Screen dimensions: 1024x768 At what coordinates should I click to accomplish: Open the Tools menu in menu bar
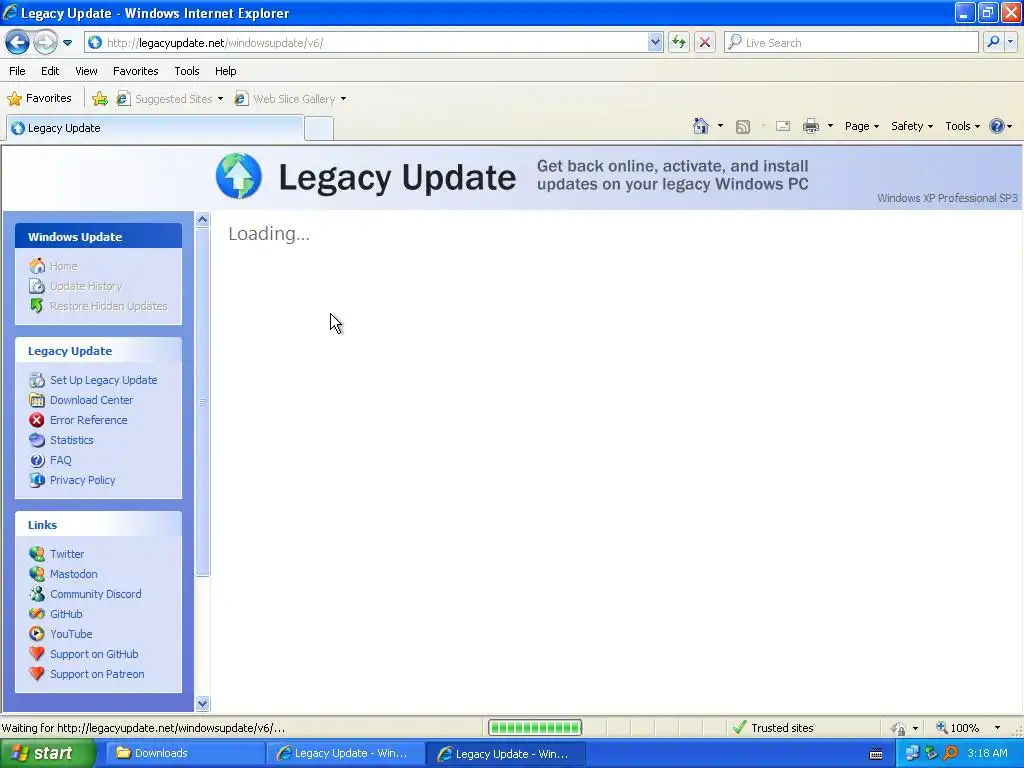coord(187,71)
